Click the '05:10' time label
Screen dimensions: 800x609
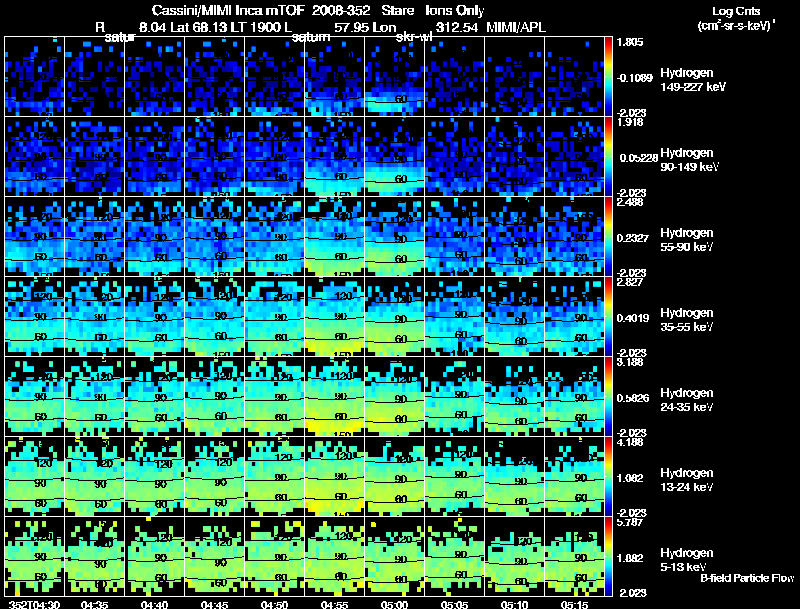coord(514,604)
